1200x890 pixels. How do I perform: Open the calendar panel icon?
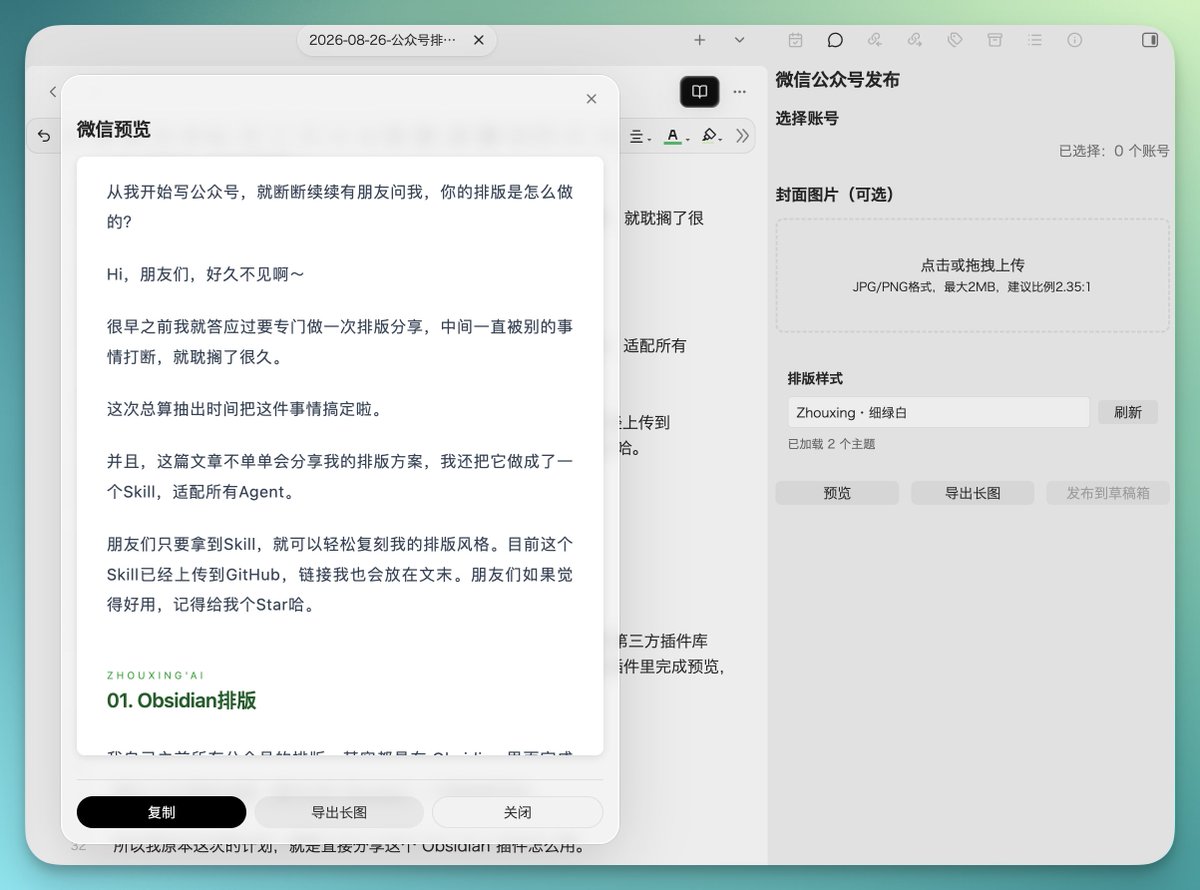(795, 40)
